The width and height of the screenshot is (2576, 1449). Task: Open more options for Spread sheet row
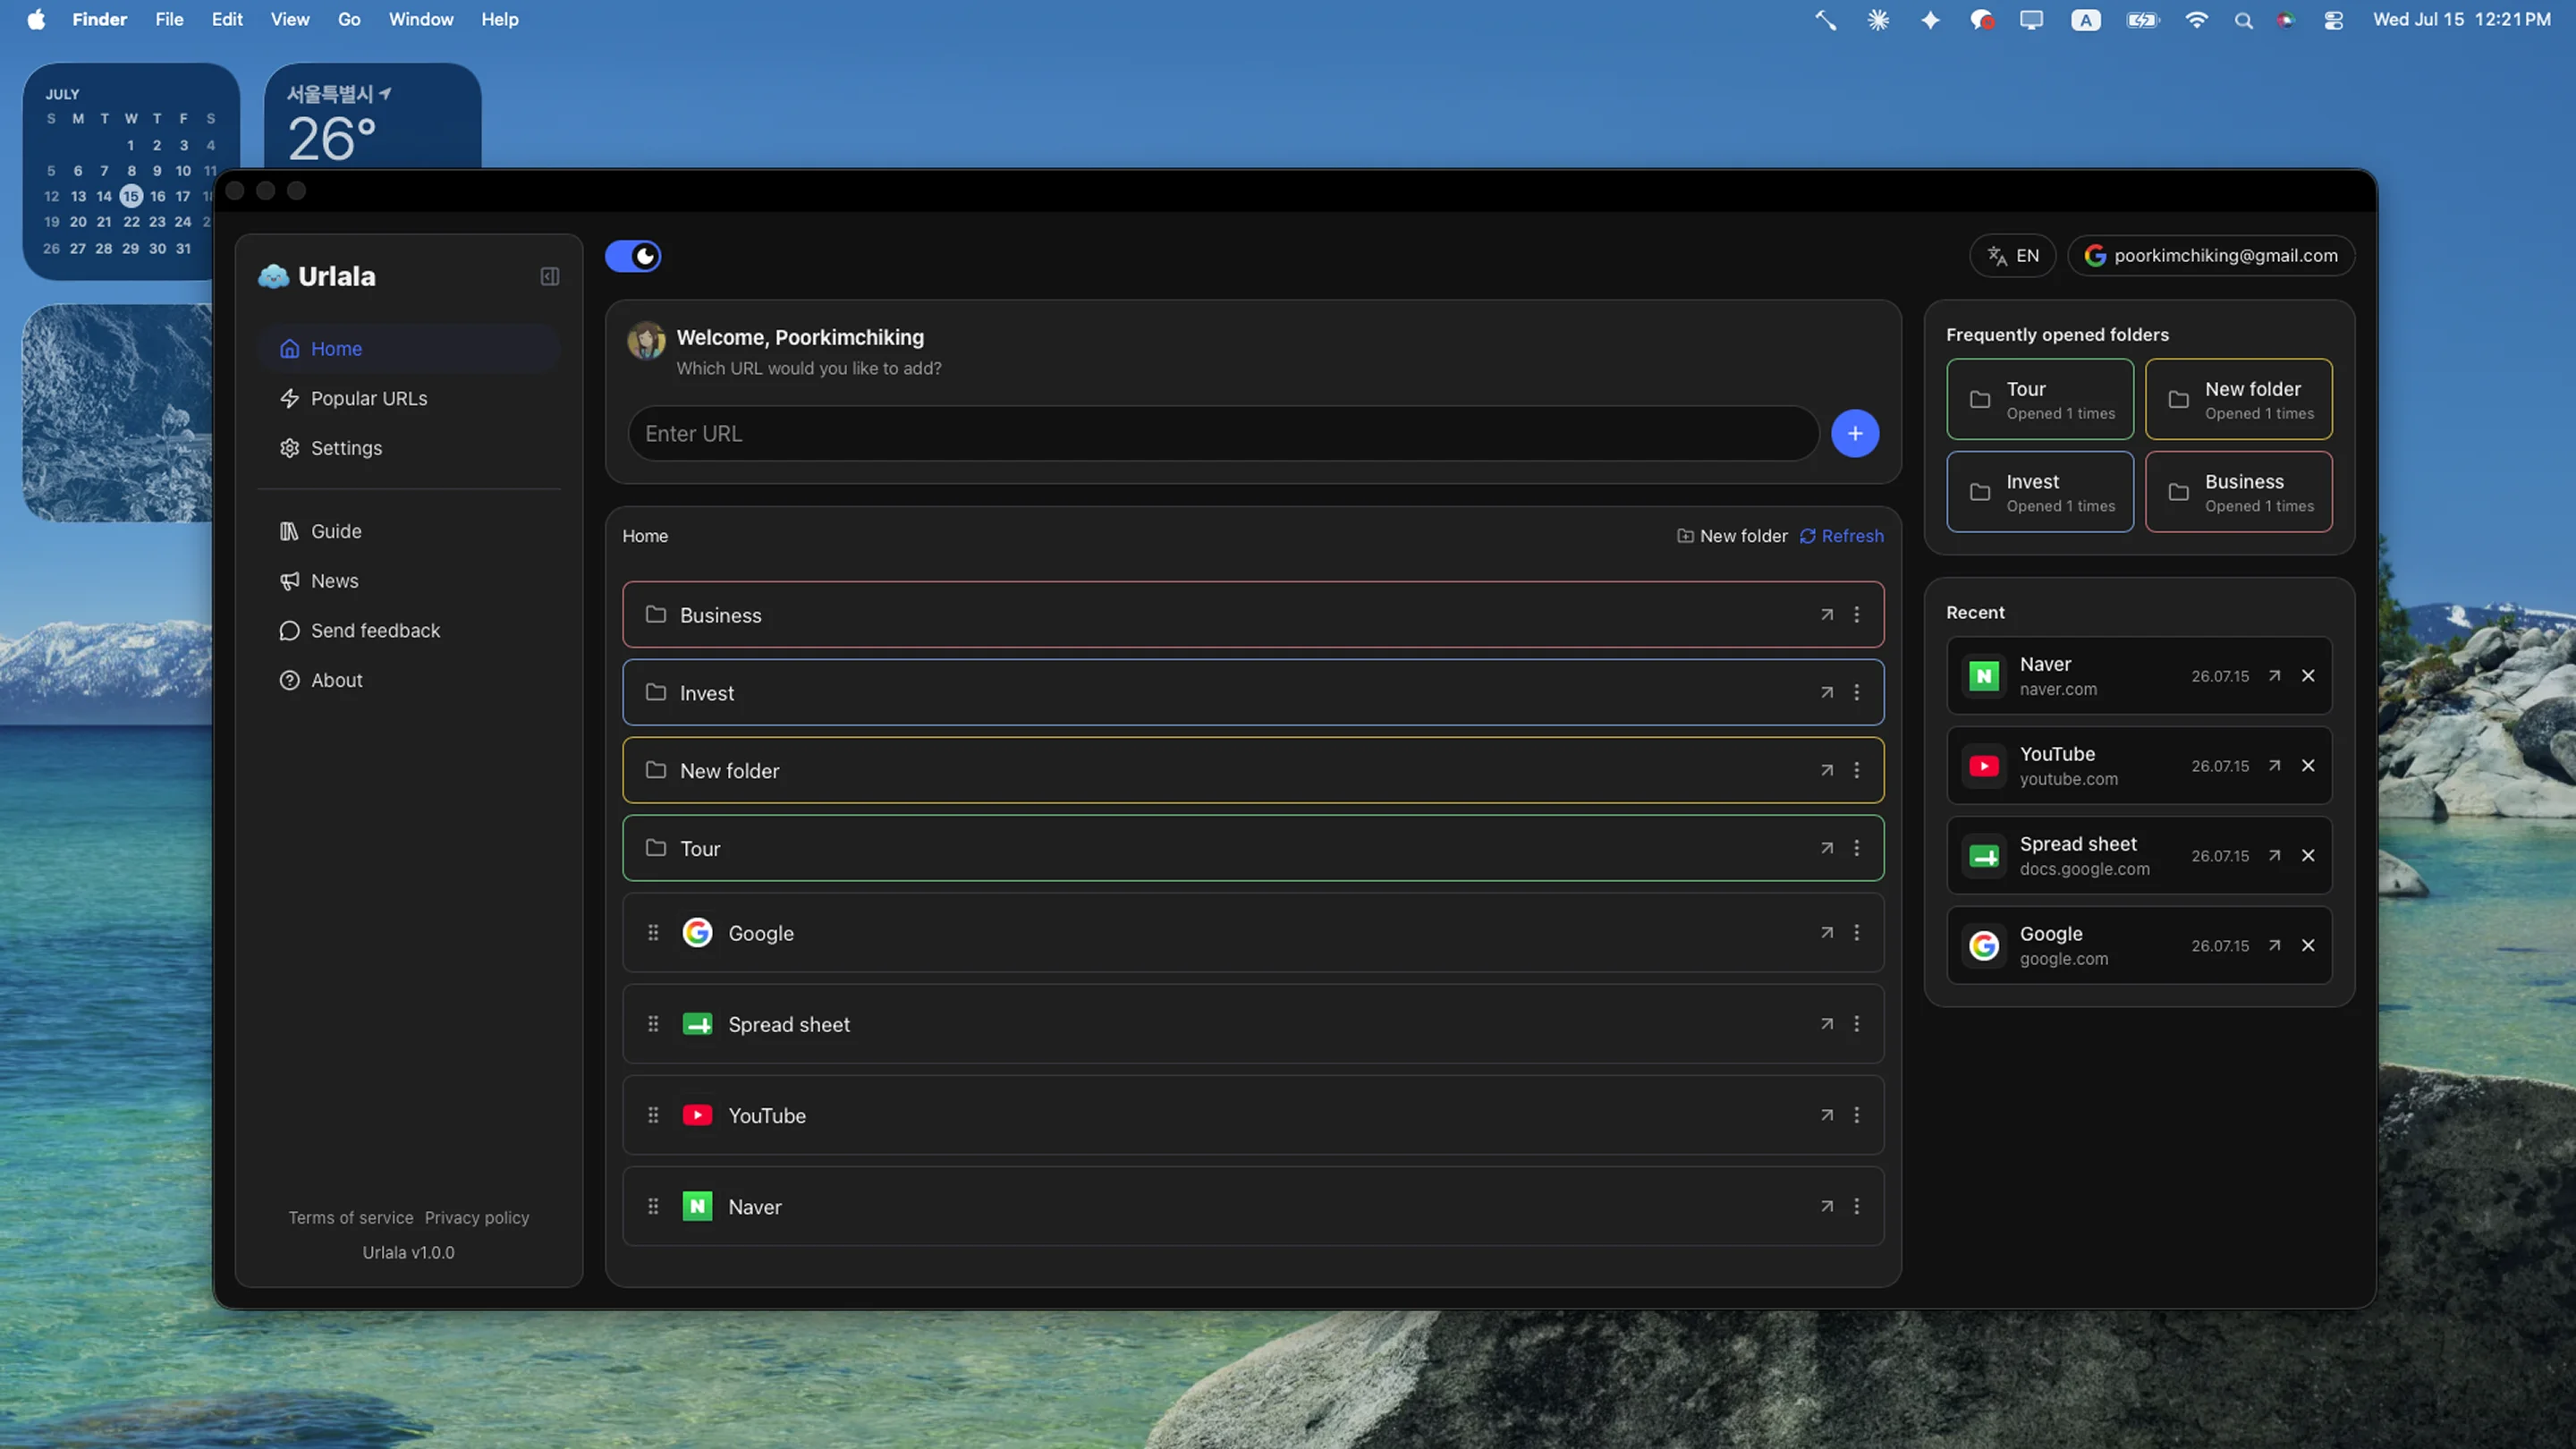click(x=1857, y=1025)
